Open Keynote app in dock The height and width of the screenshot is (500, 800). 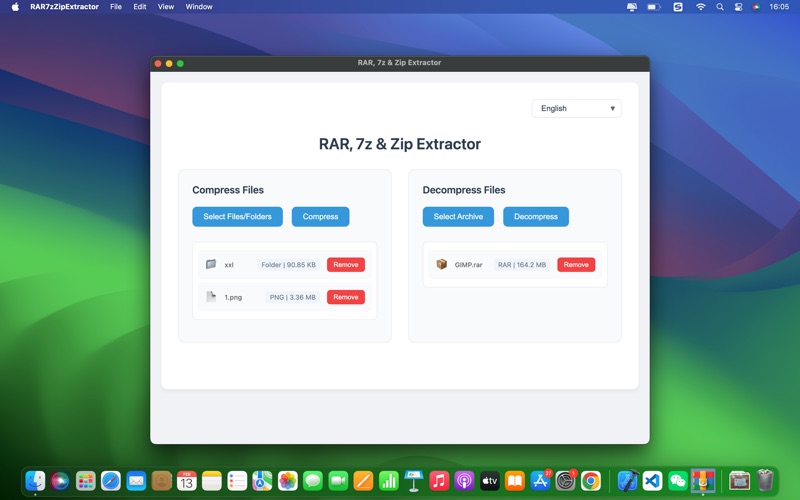point(414,481)
